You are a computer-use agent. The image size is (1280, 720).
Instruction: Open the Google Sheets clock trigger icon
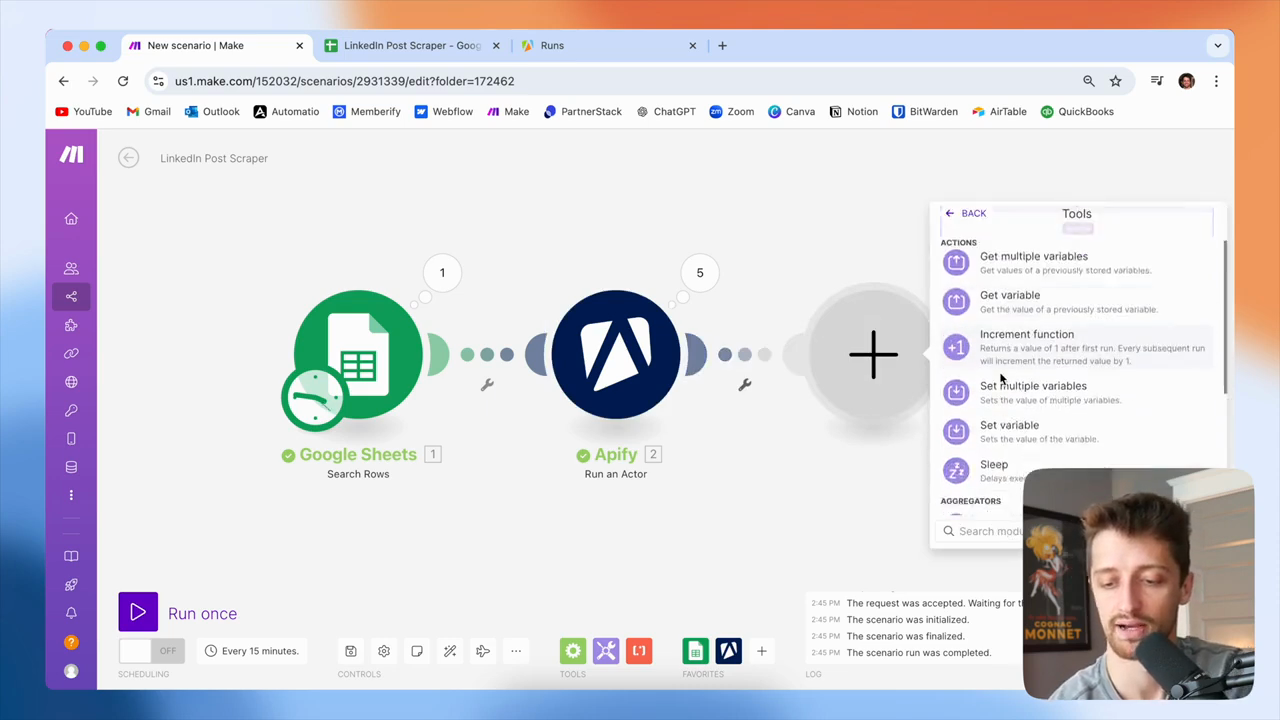[314, 398]
